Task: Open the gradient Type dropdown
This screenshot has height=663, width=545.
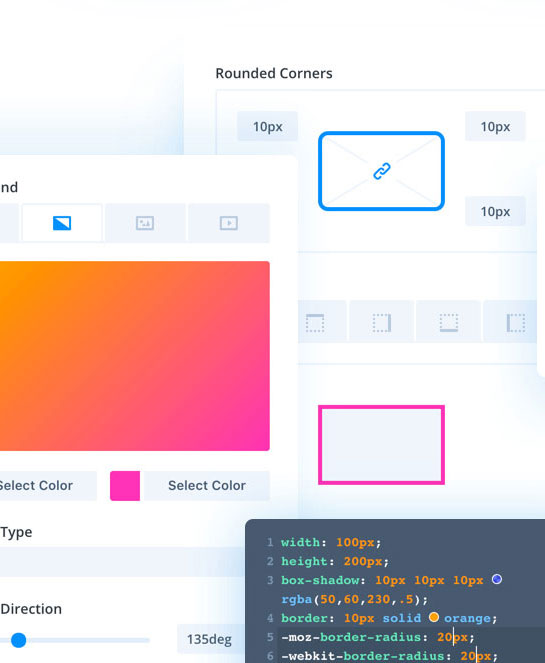Action: 122,562
